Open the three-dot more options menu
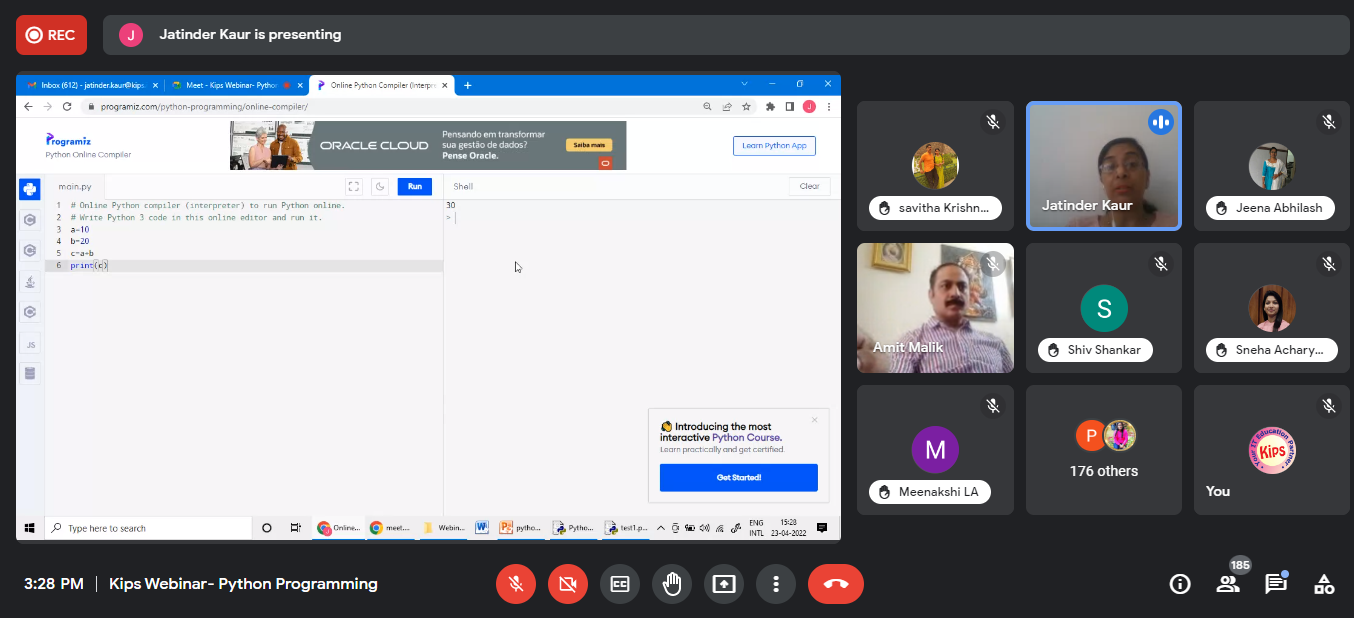The image size is (1354, 618). (x=776, y=584)
